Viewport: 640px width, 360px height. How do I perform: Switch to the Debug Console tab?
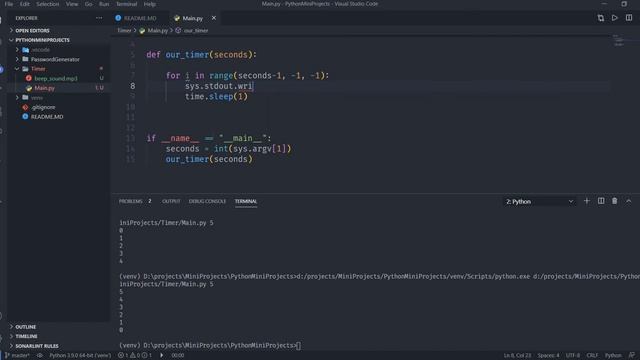[207, 201]
